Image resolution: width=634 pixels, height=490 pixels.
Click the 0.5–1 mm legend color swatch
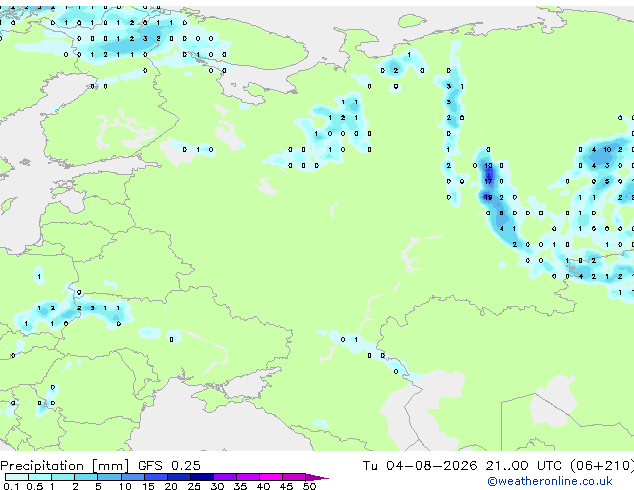[x=40, y=477]
